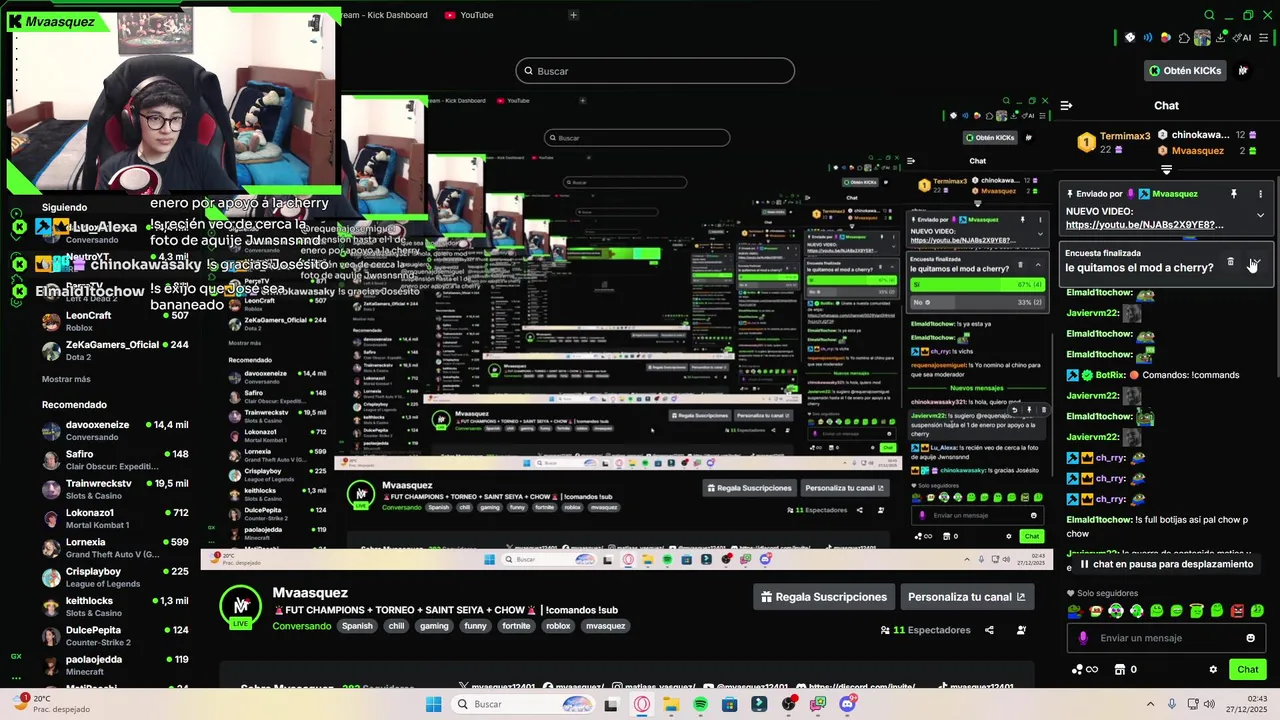
Task: Open the browser downloads icon
Action: 1221,38
